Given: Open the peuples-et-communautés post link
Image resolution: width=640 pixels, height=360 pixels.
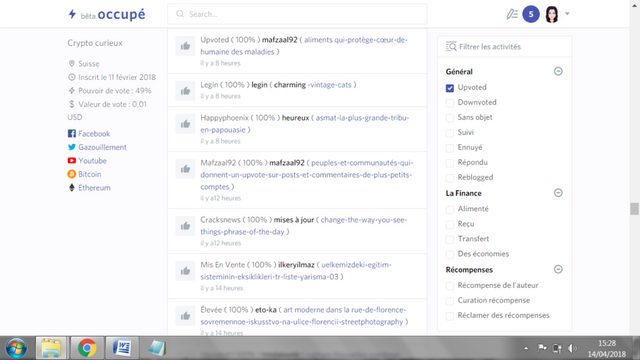Looking at the screenshot, I should (307, 175).
